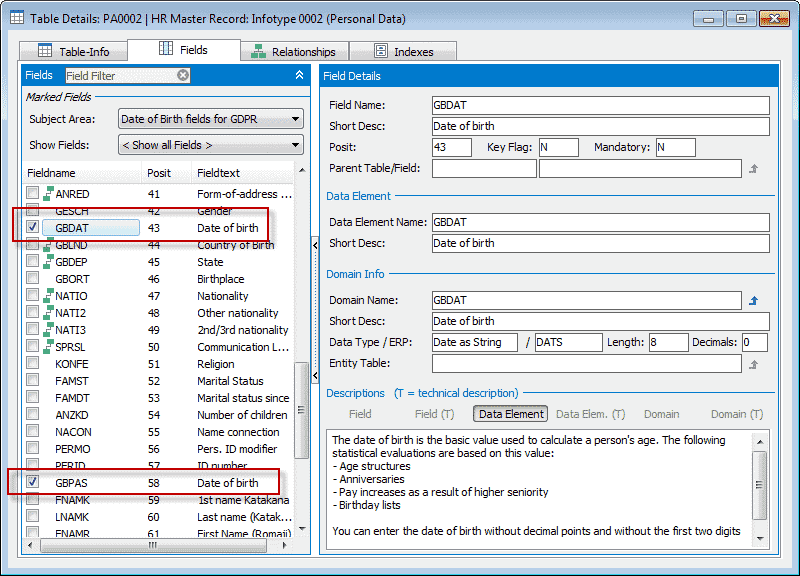Mark the KONFE Religion checkbox
Image resolution: width=800 pixels, height=576 pixels.
(33, 363)
